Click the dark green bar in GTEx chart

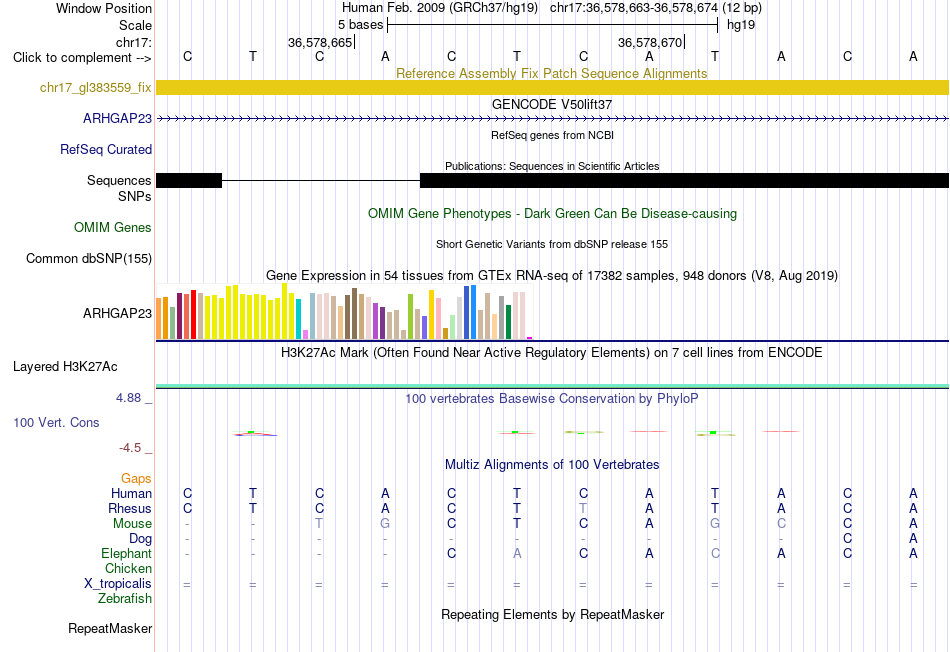508,322
